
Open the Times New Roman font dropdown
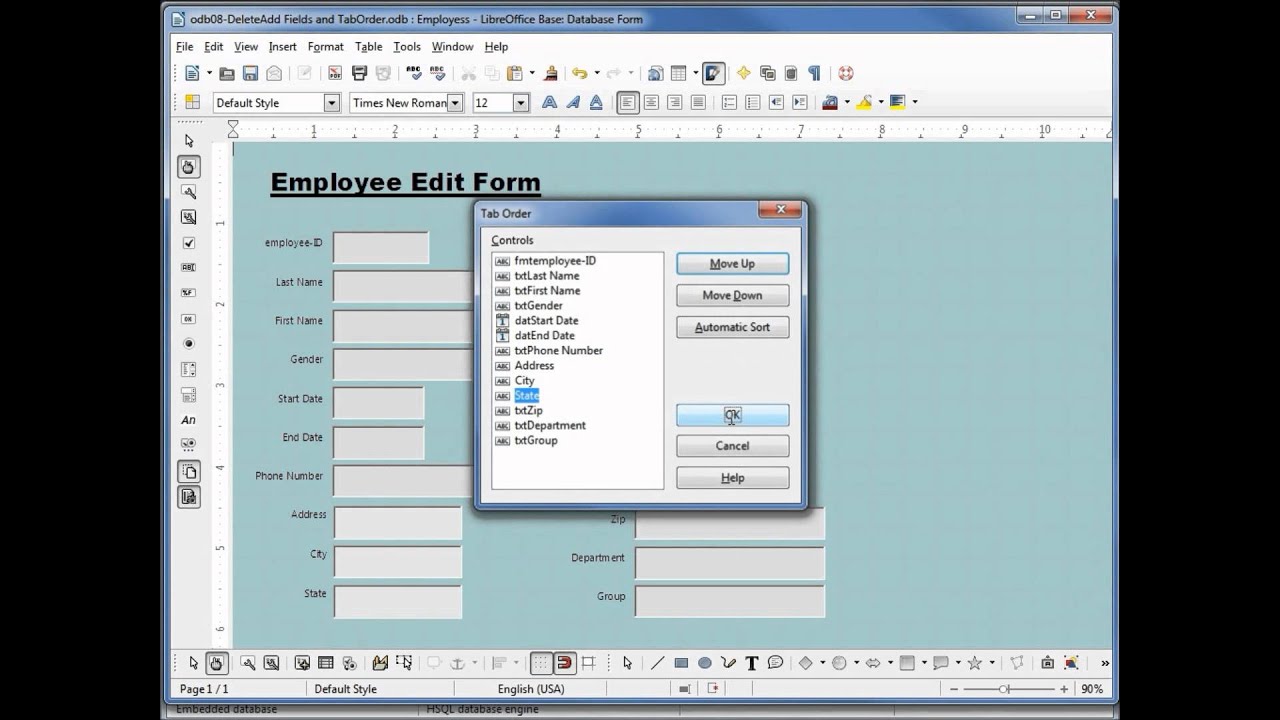(x=455, y=103)
